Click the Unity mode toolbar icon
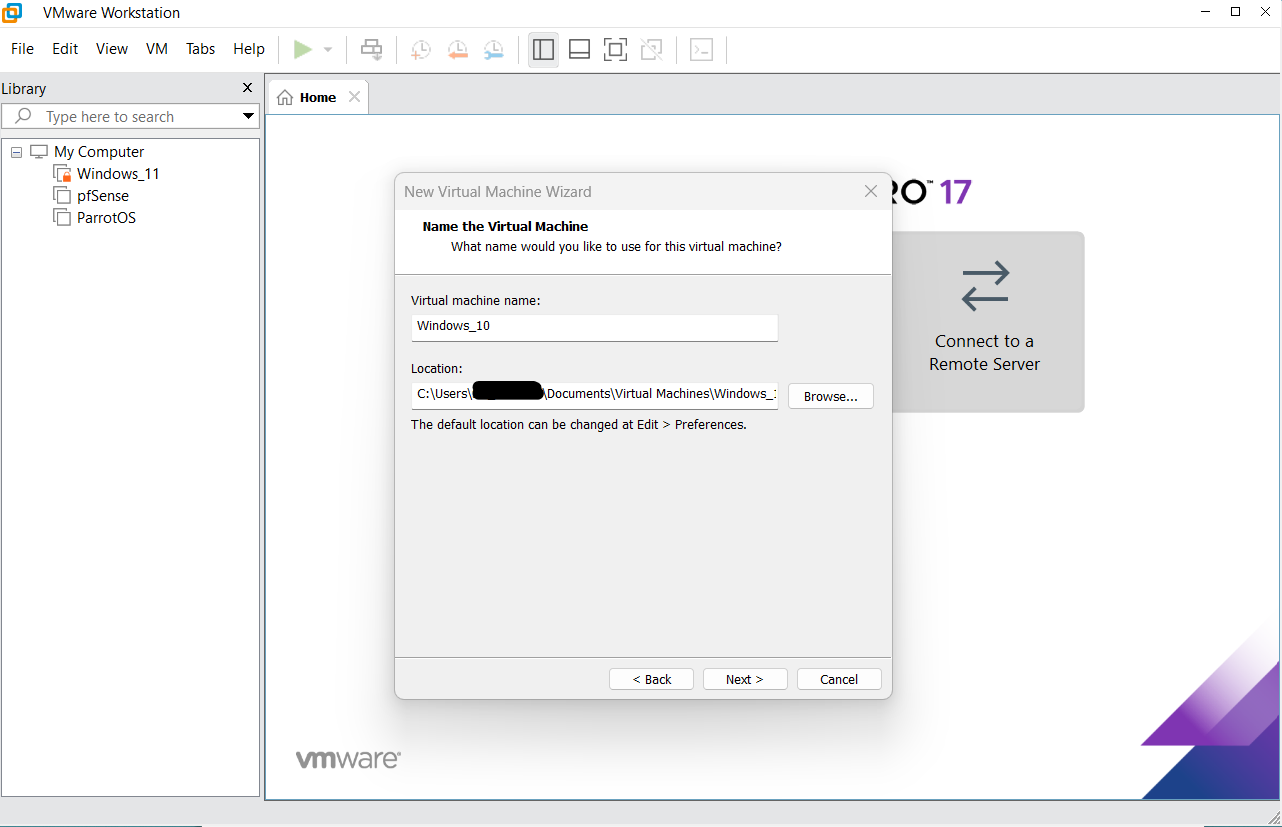 [x=651, y=49]
